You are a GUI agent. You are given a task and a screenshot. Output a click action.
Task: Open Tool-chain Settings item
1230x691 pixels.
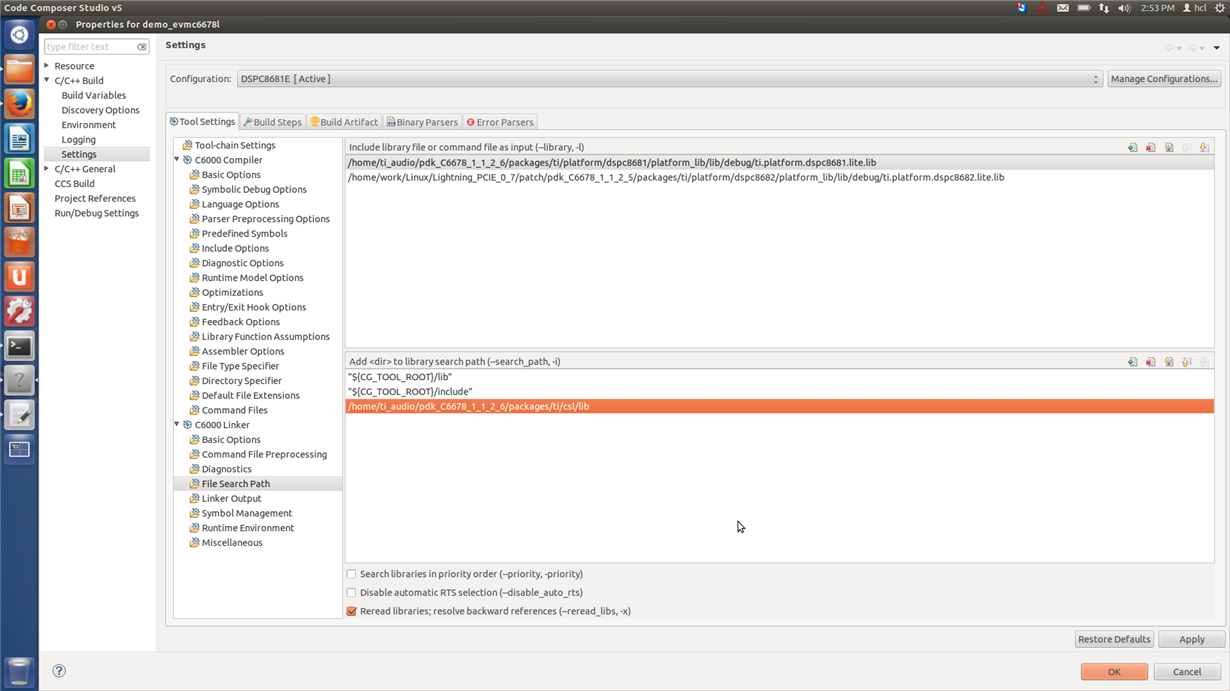[x=235, y=146]
